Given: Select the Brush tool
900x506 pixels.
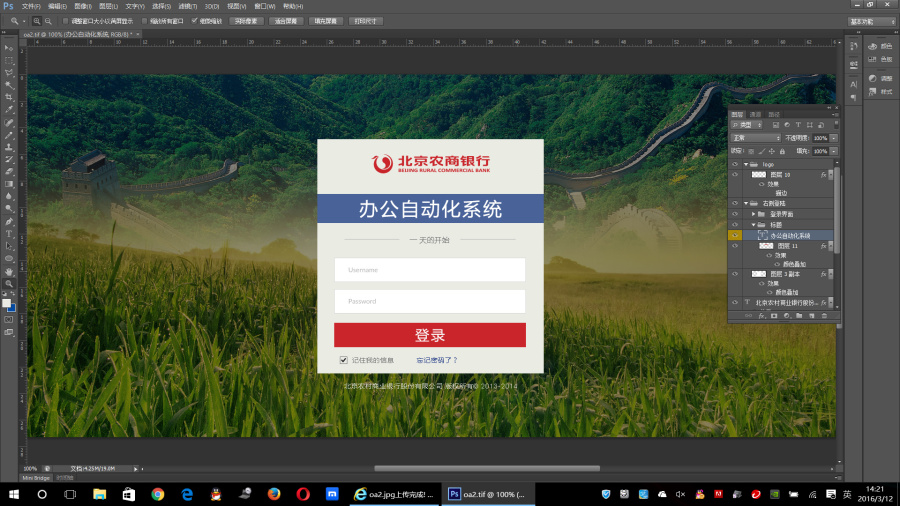Looking at the screenshot, I should coord(9,135).
